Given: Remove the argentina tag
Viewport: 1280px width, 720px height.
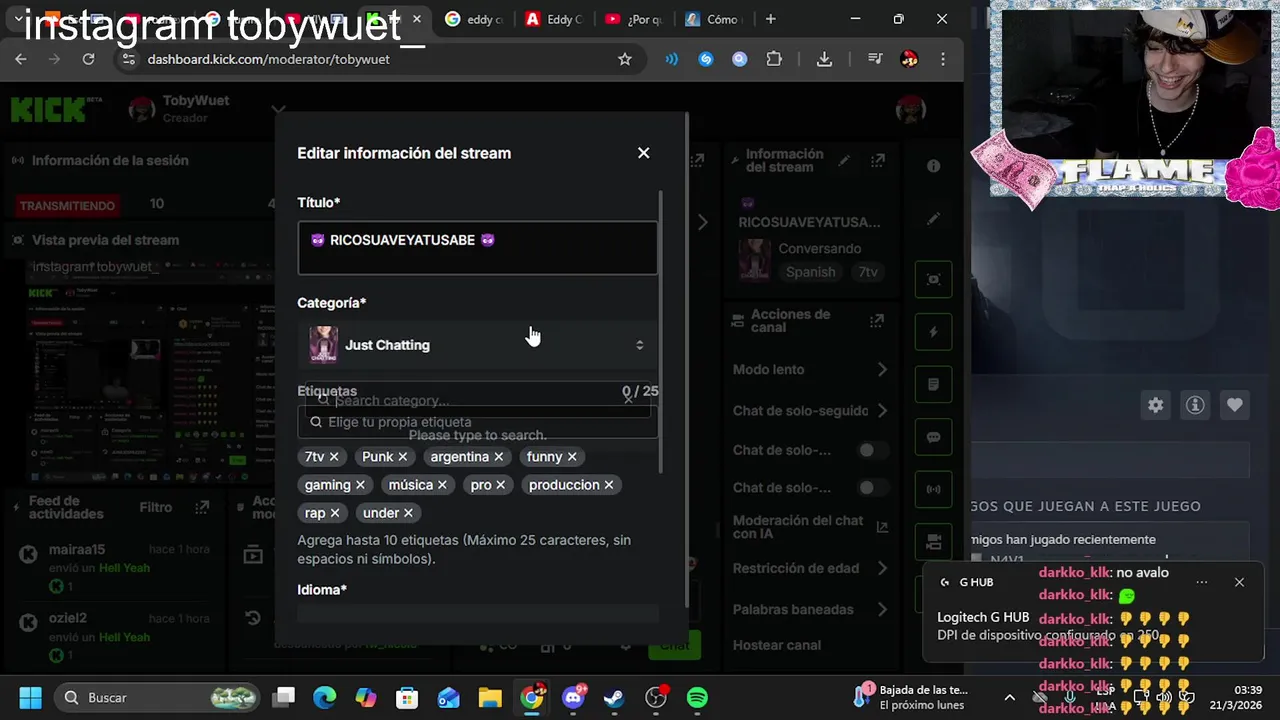Looking at the screenshot, I should point(498,457).
